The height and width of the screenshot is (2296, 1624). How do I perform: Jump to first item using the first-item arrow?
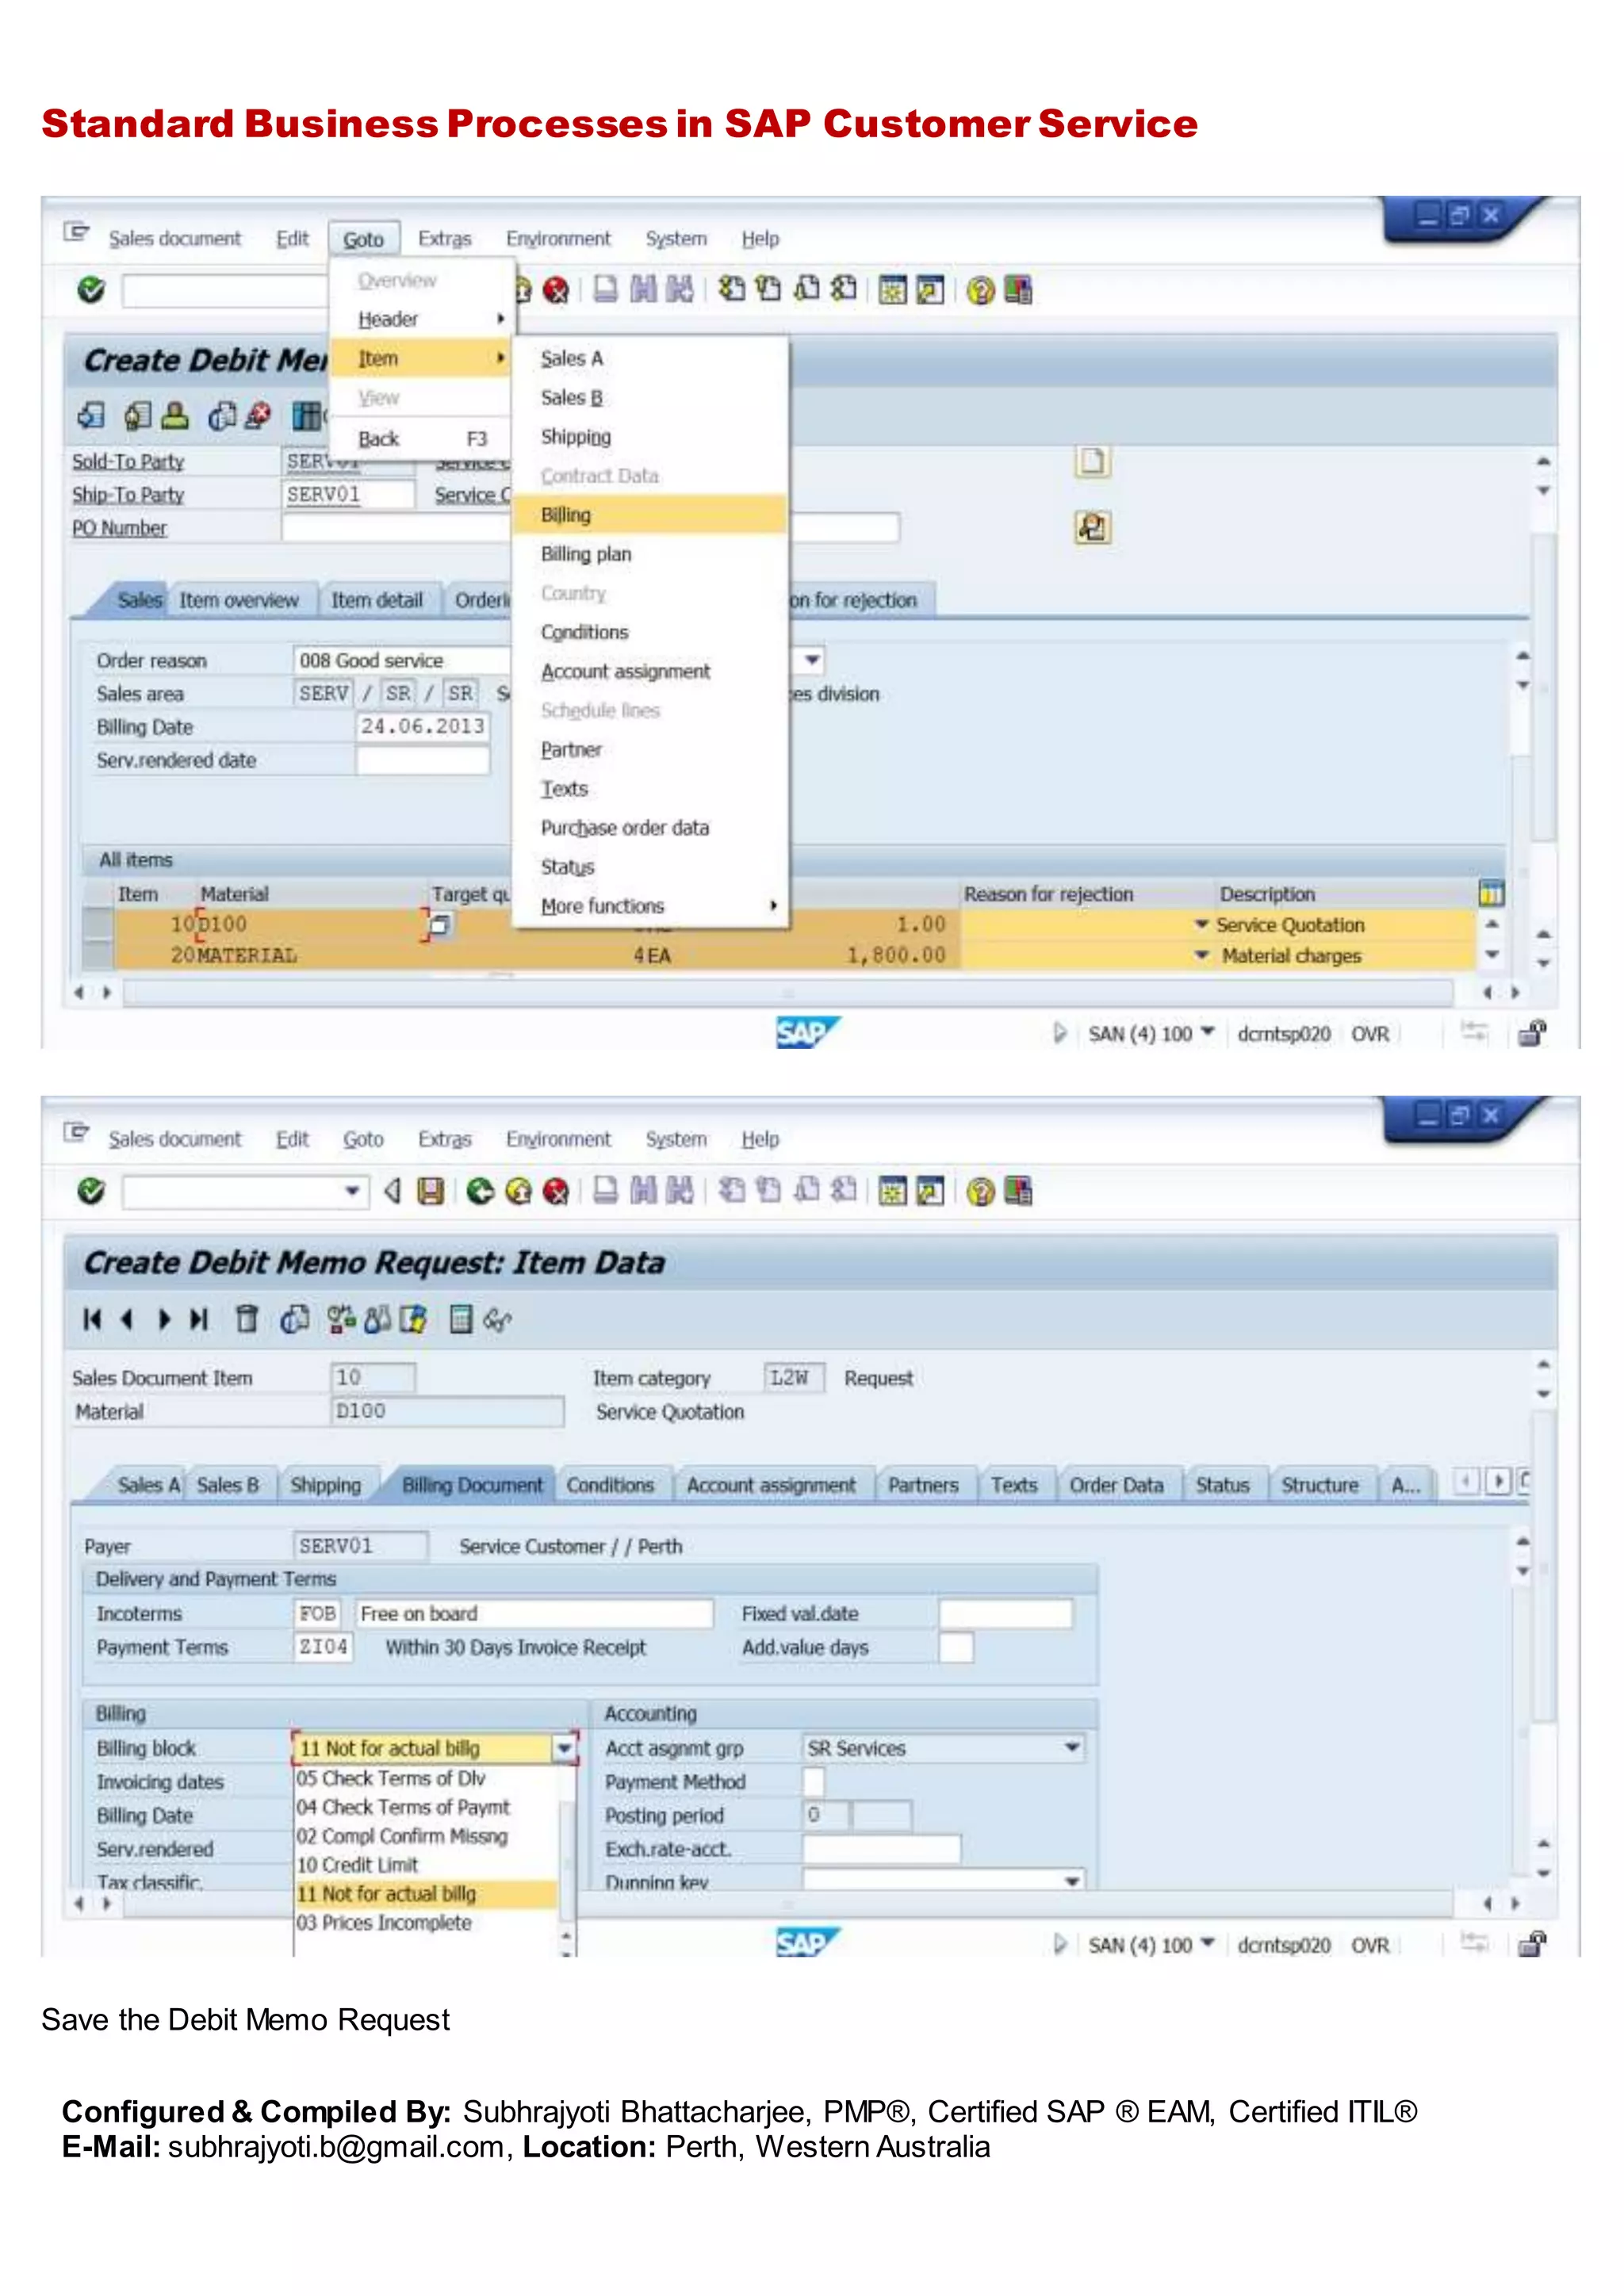tap(92, 1319)
